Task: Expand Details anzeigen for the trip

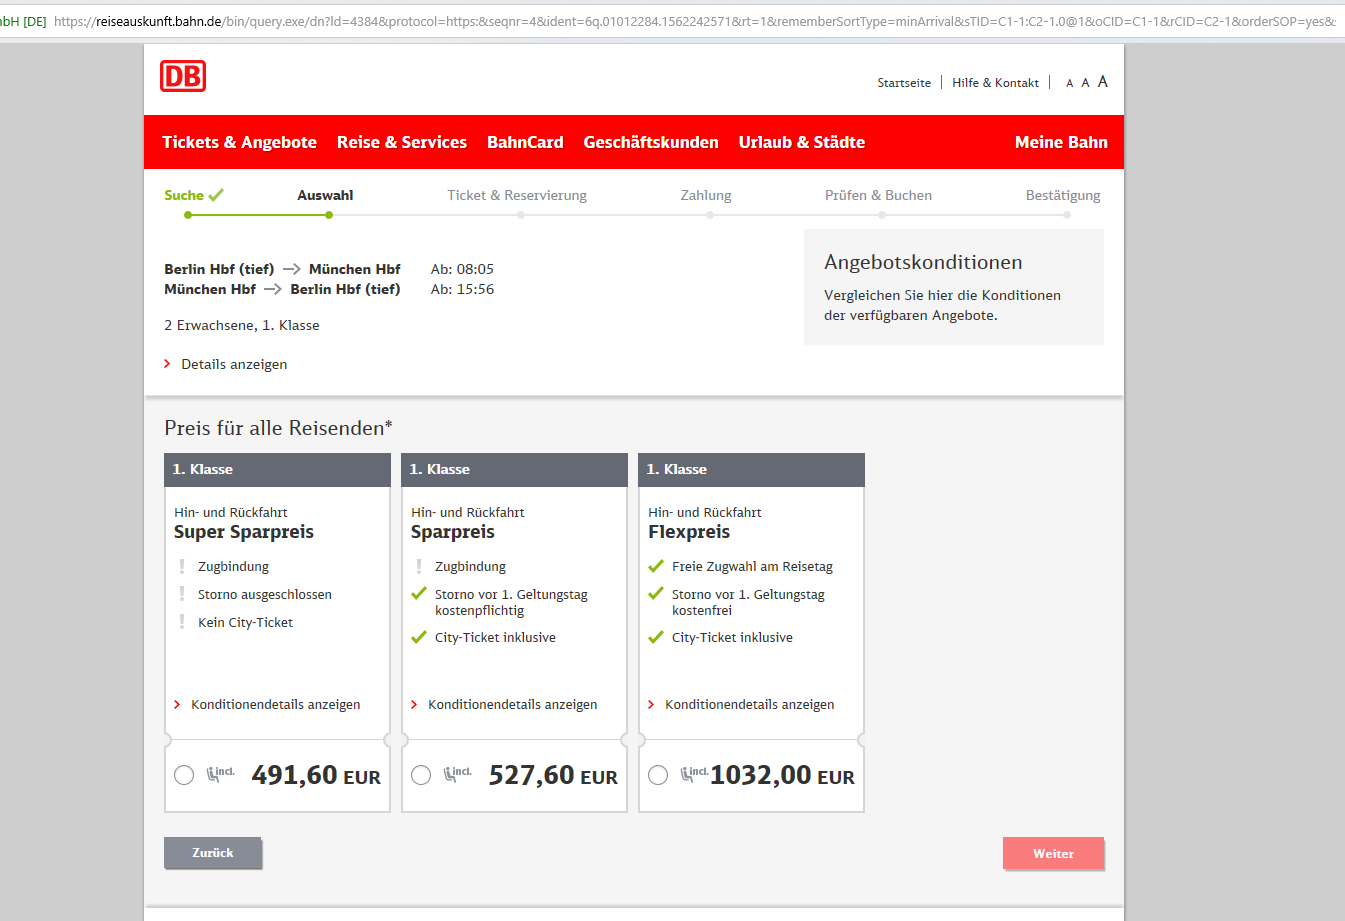Action: (226, 364)
